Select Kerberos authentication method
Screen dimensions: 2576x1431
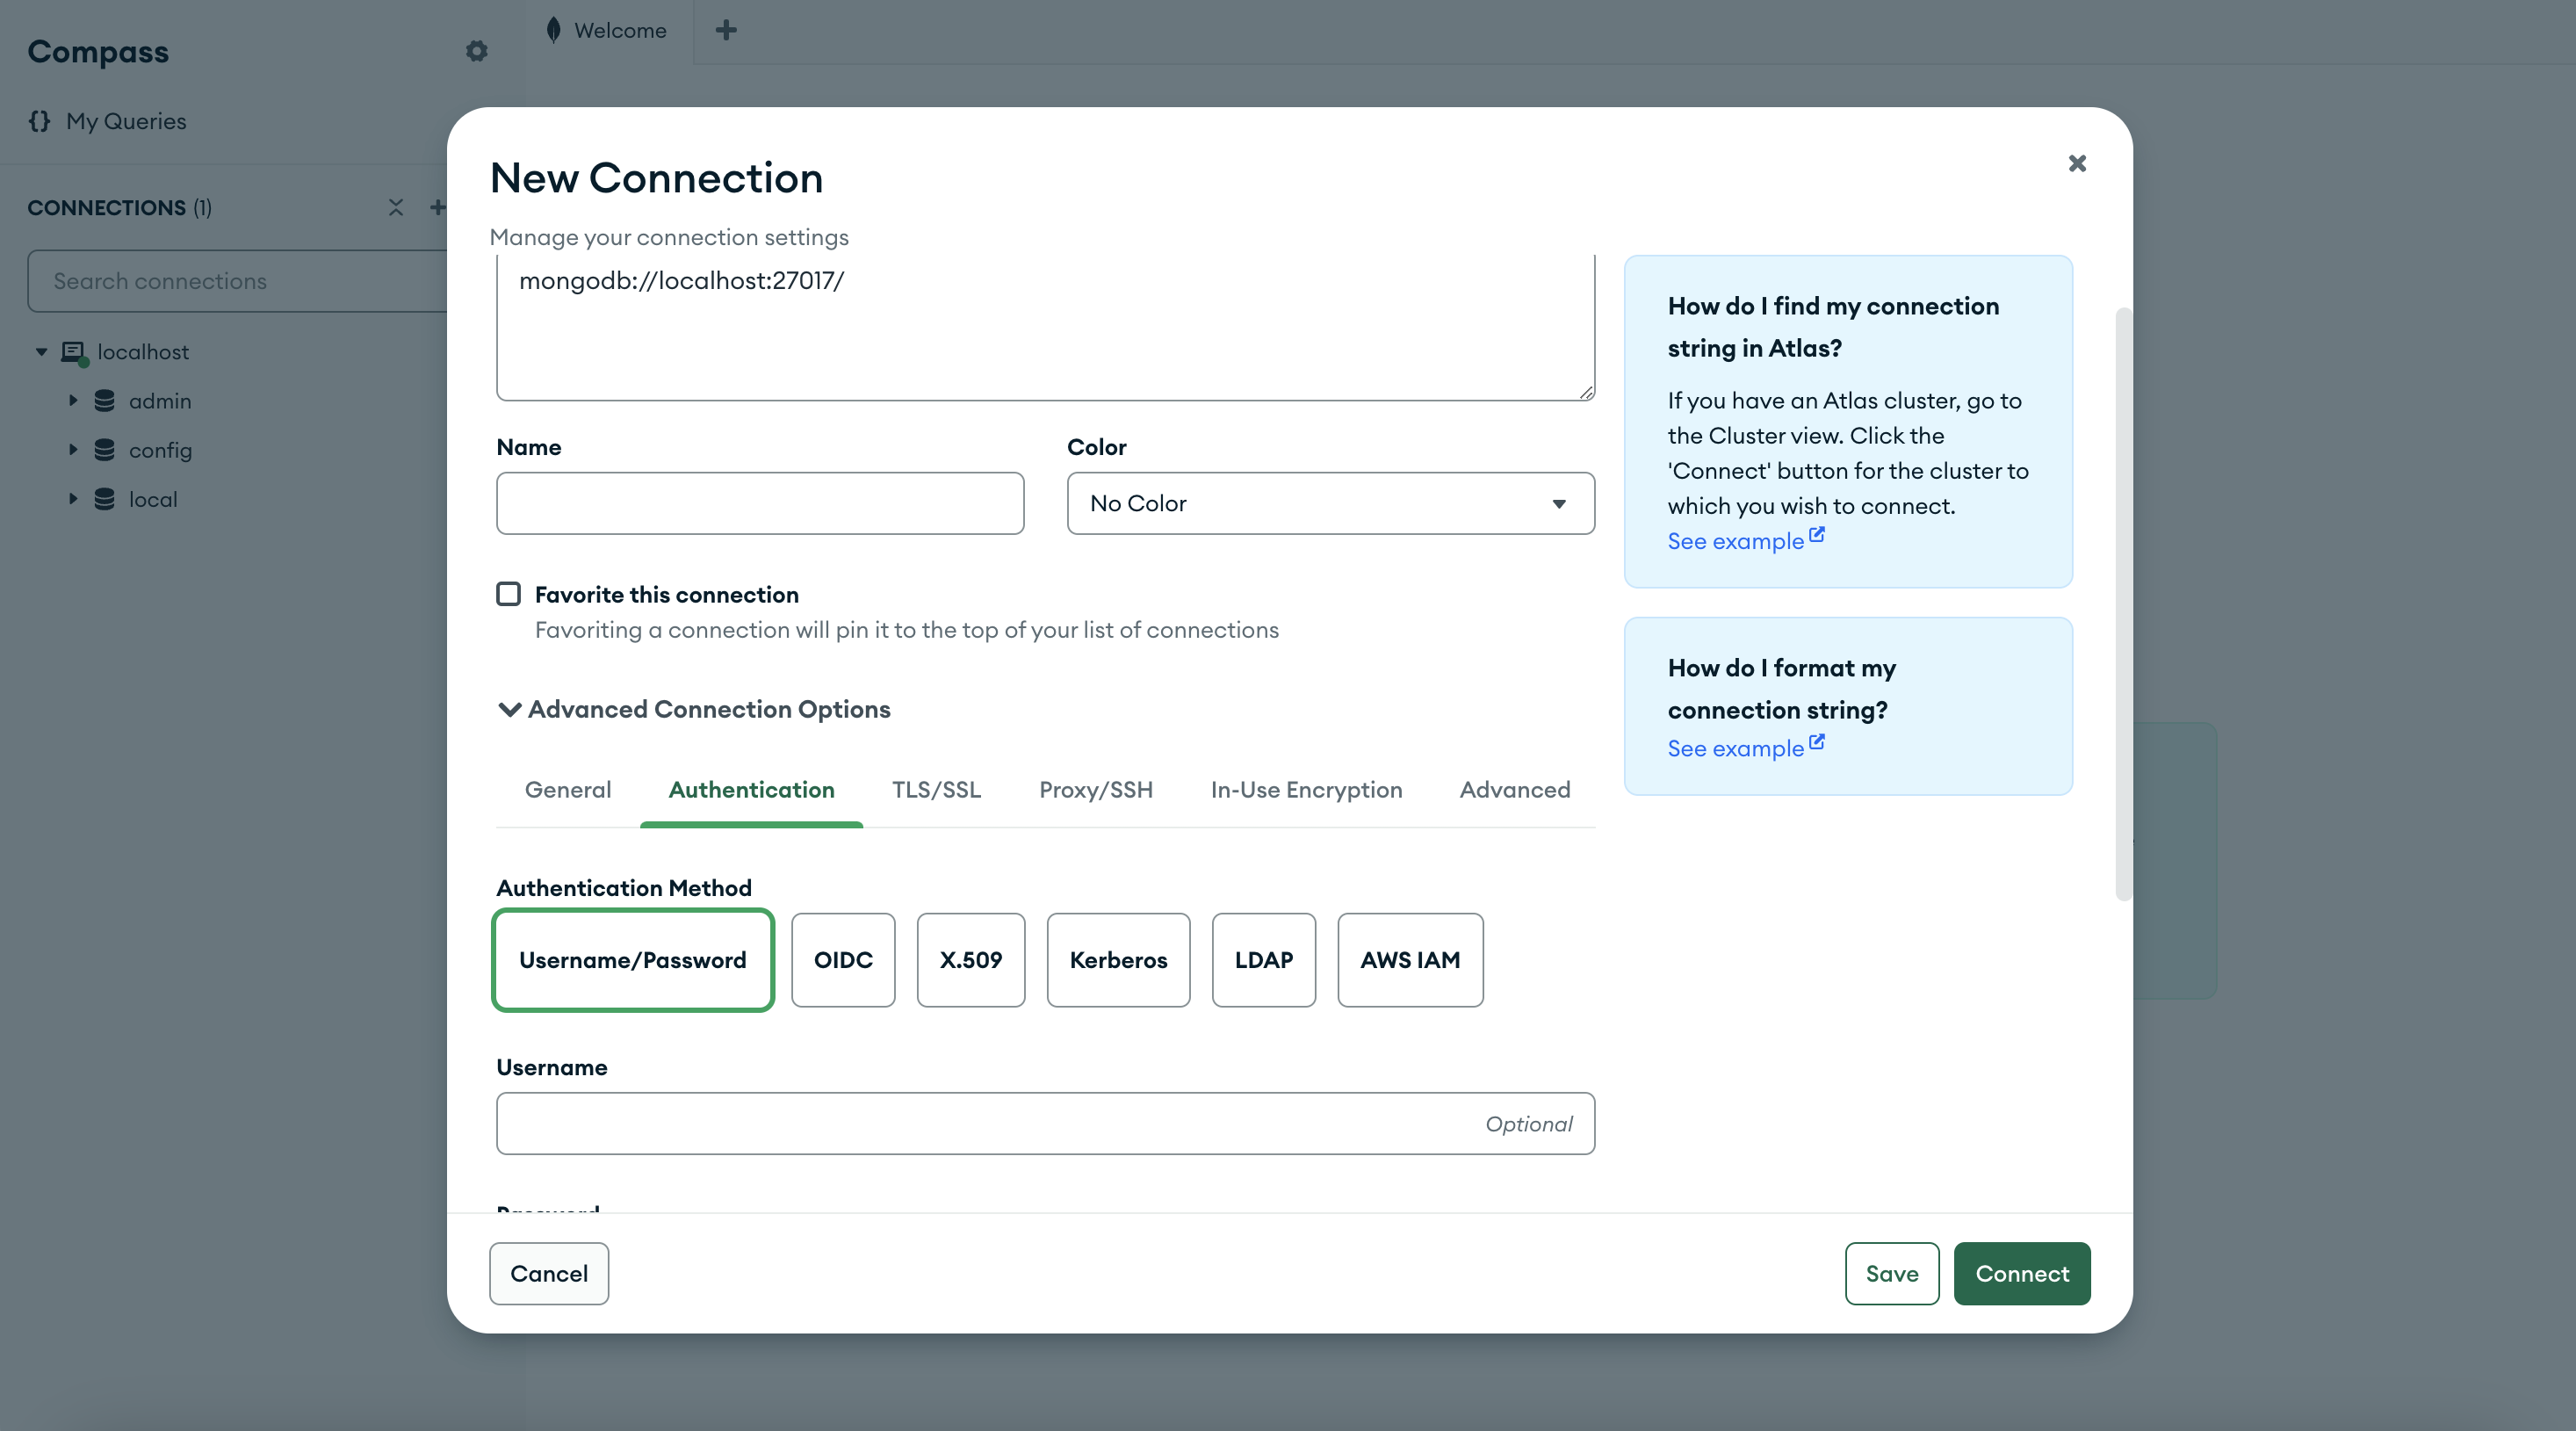[1118, 960]
